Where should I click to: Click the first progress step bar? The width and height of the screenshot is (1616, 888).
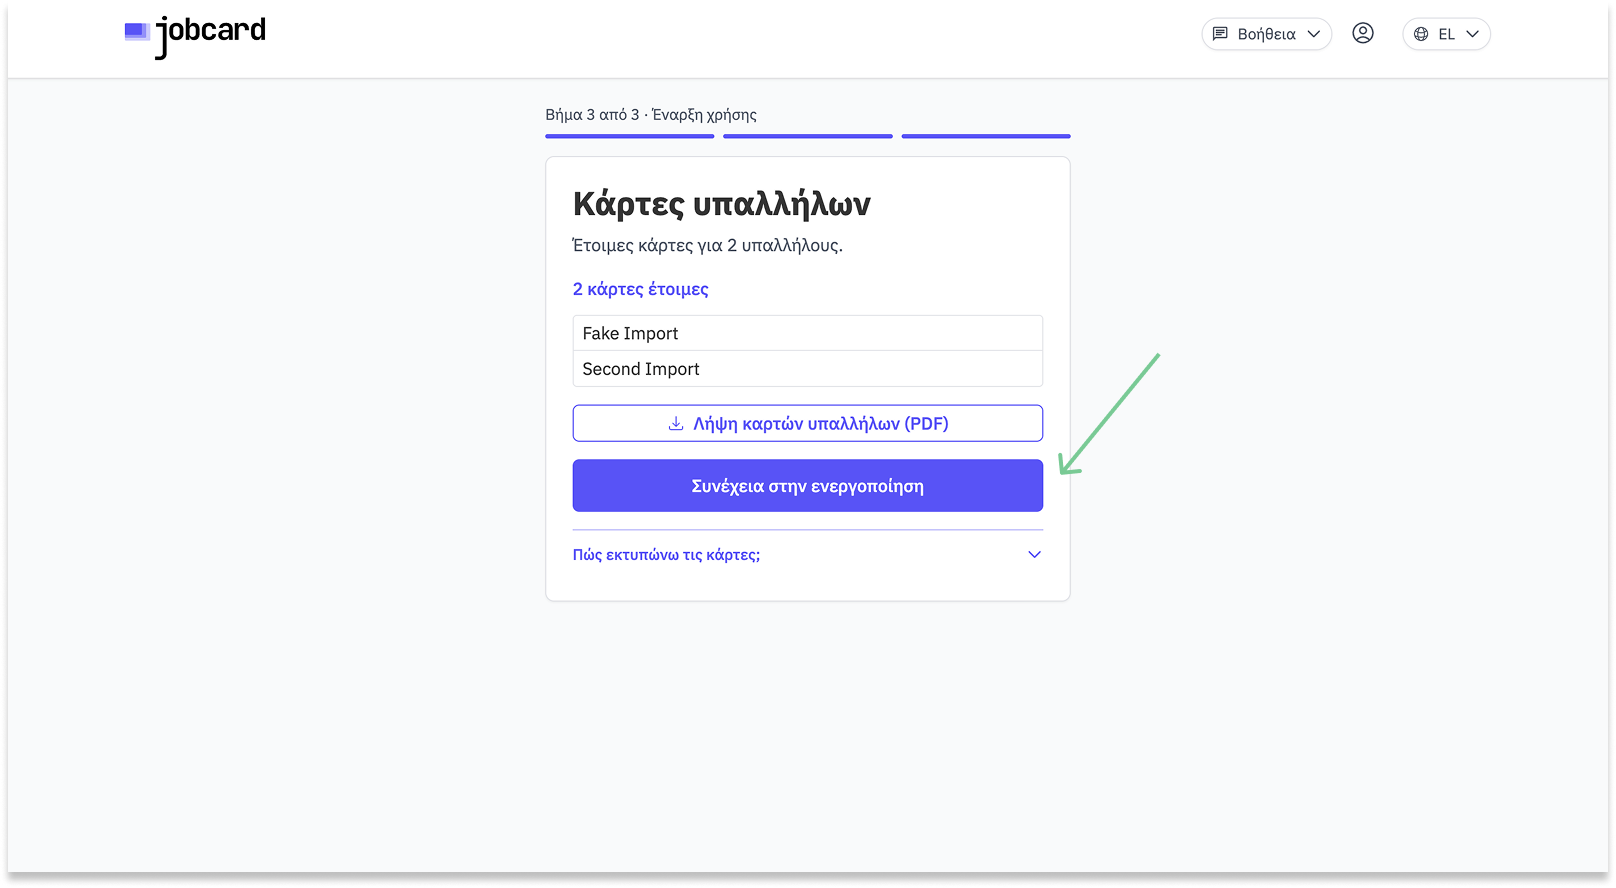(x=630, y=136)
